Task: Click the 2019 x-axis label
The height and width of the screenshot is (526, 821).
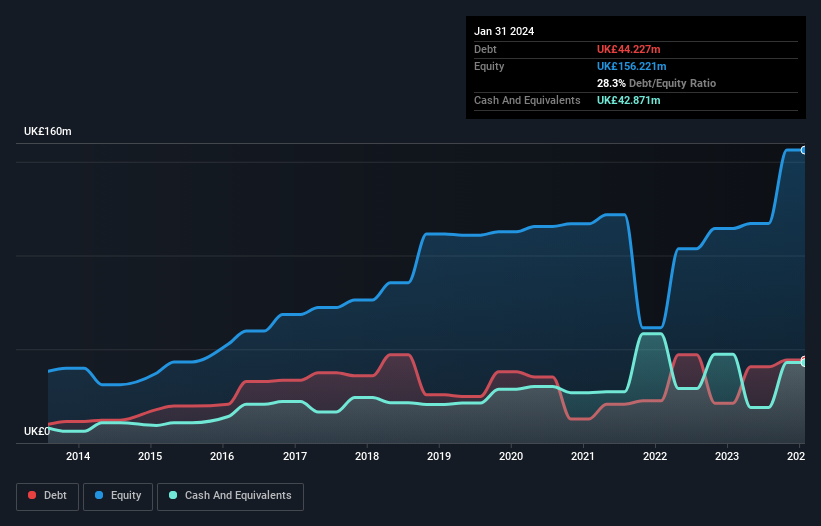Action: 439,456
